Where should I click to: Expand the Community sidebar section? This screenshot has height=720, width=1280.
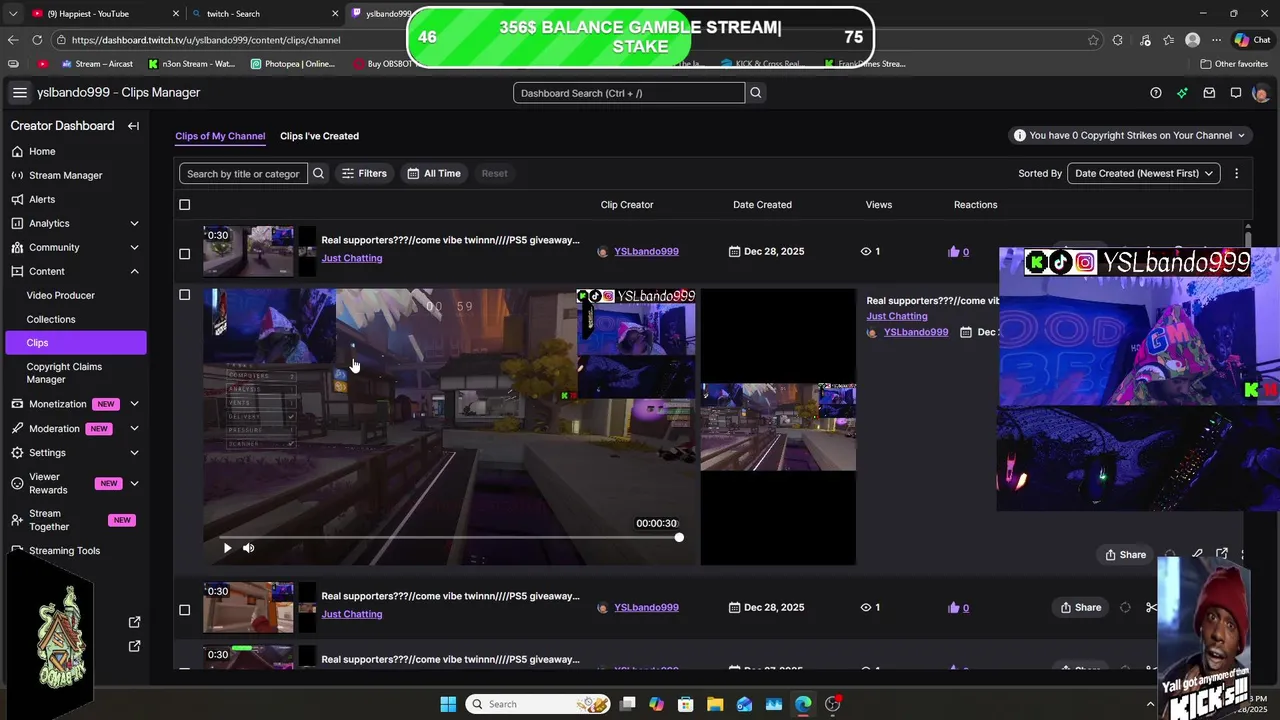pos(134,247)
